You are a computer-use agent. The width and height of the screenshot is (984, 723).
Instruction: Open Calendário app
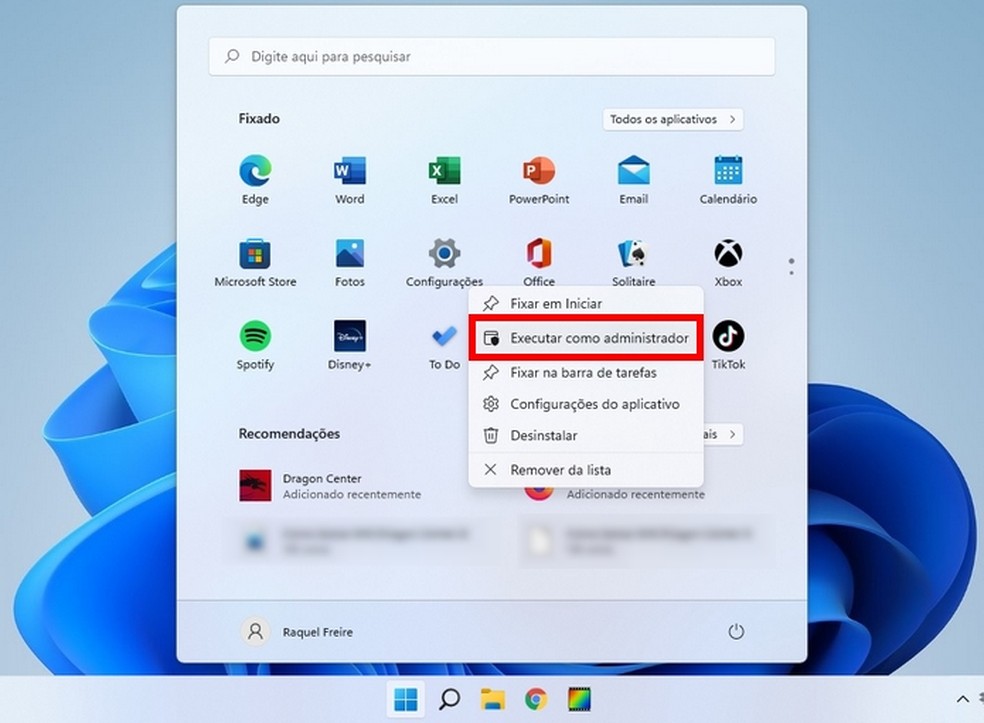coord(728,180)
